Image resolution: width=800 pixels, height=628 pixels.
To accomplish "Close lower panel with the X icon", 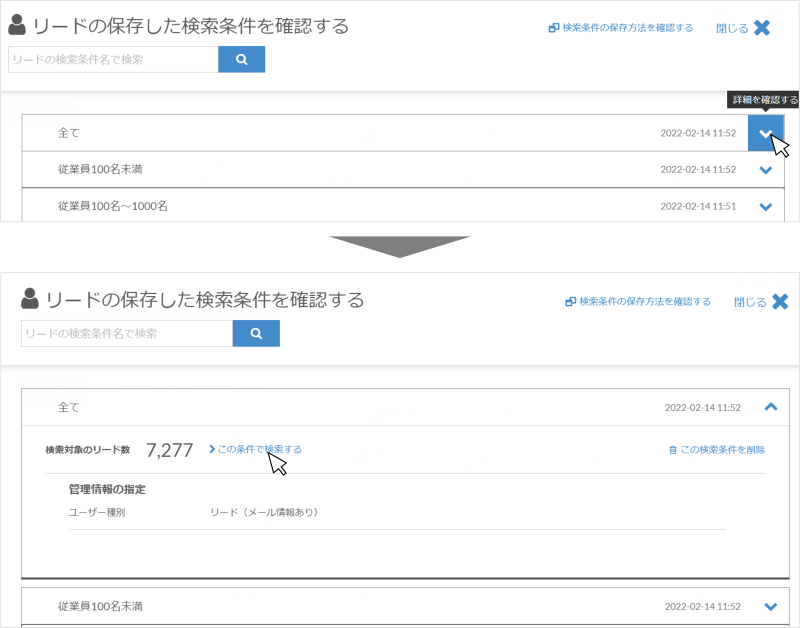I will point(780,302).
